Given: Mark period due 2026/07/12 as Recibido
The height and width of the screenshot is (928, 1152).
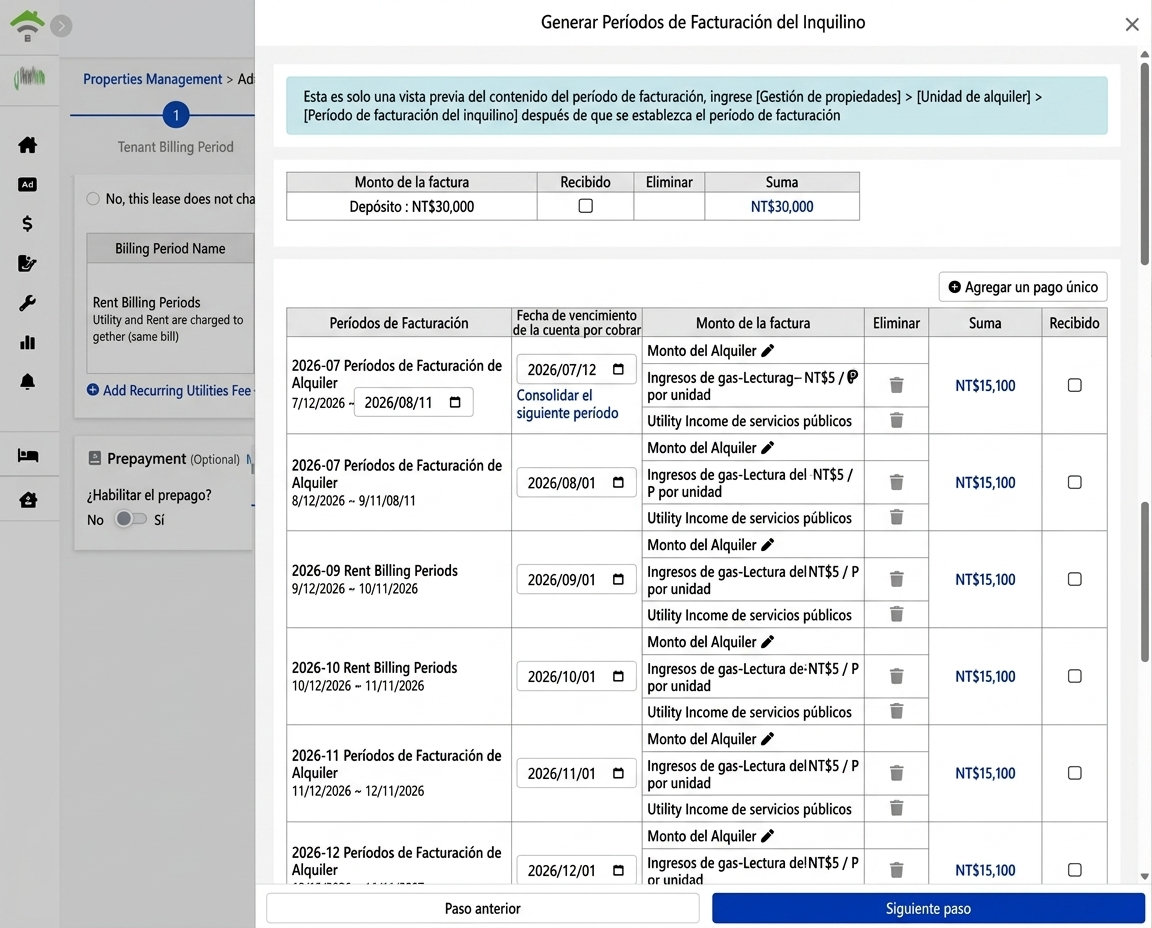Looking at the screenshot, I should point(1074,385).
